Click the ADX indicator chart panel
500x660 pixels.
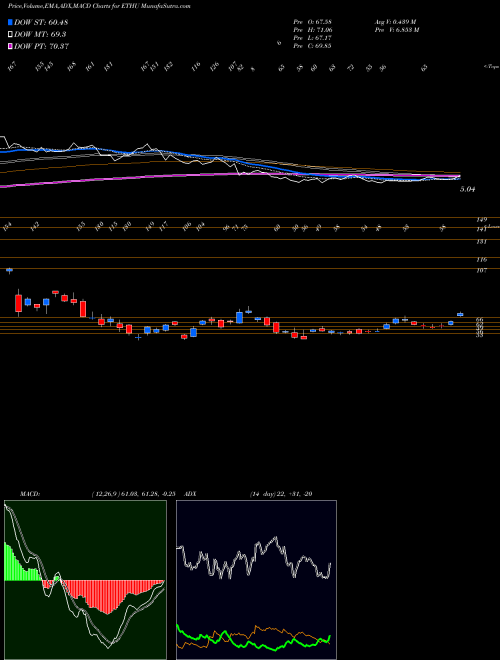256,580
